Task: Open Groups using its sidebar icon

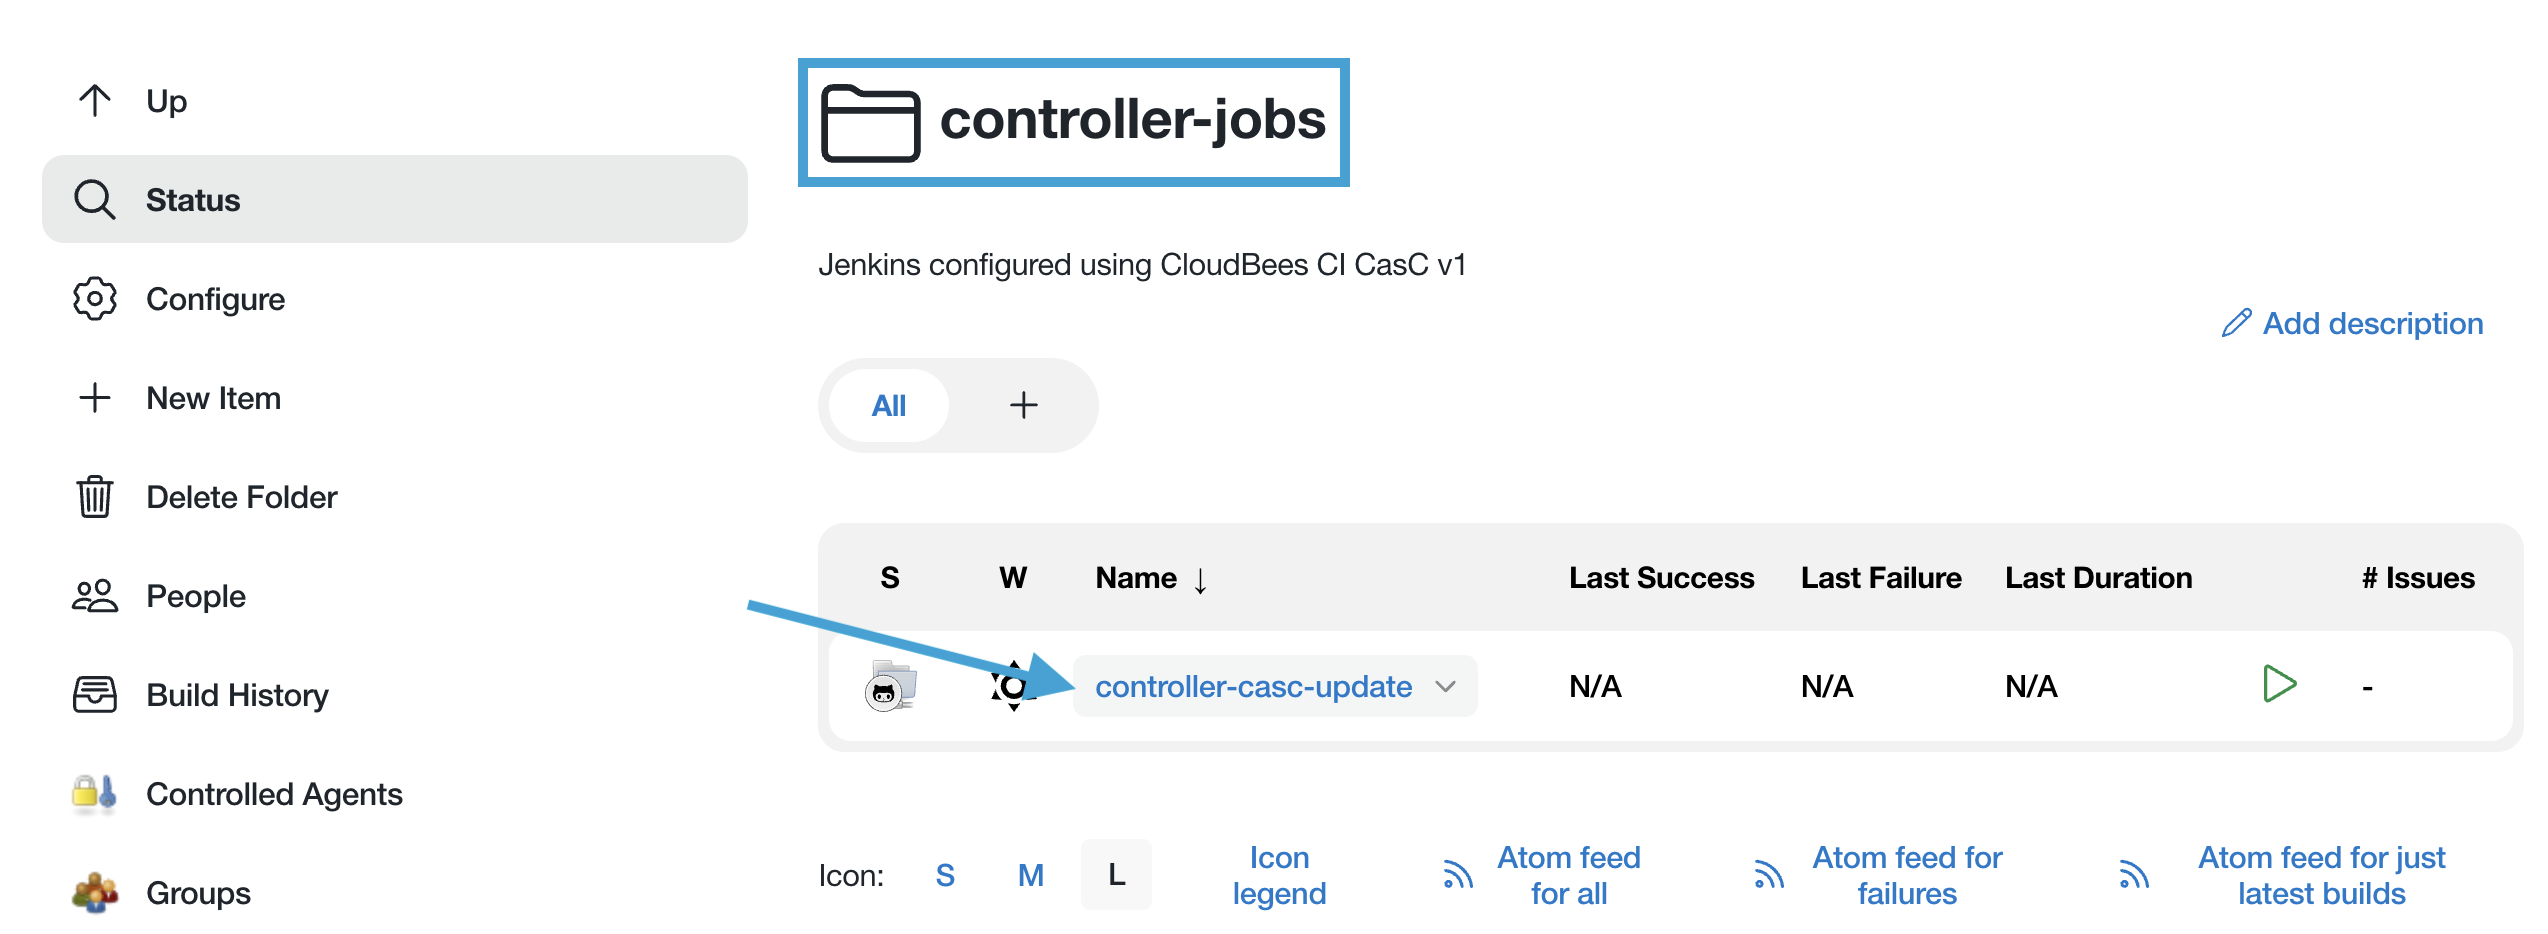Action: pos(92,891)
